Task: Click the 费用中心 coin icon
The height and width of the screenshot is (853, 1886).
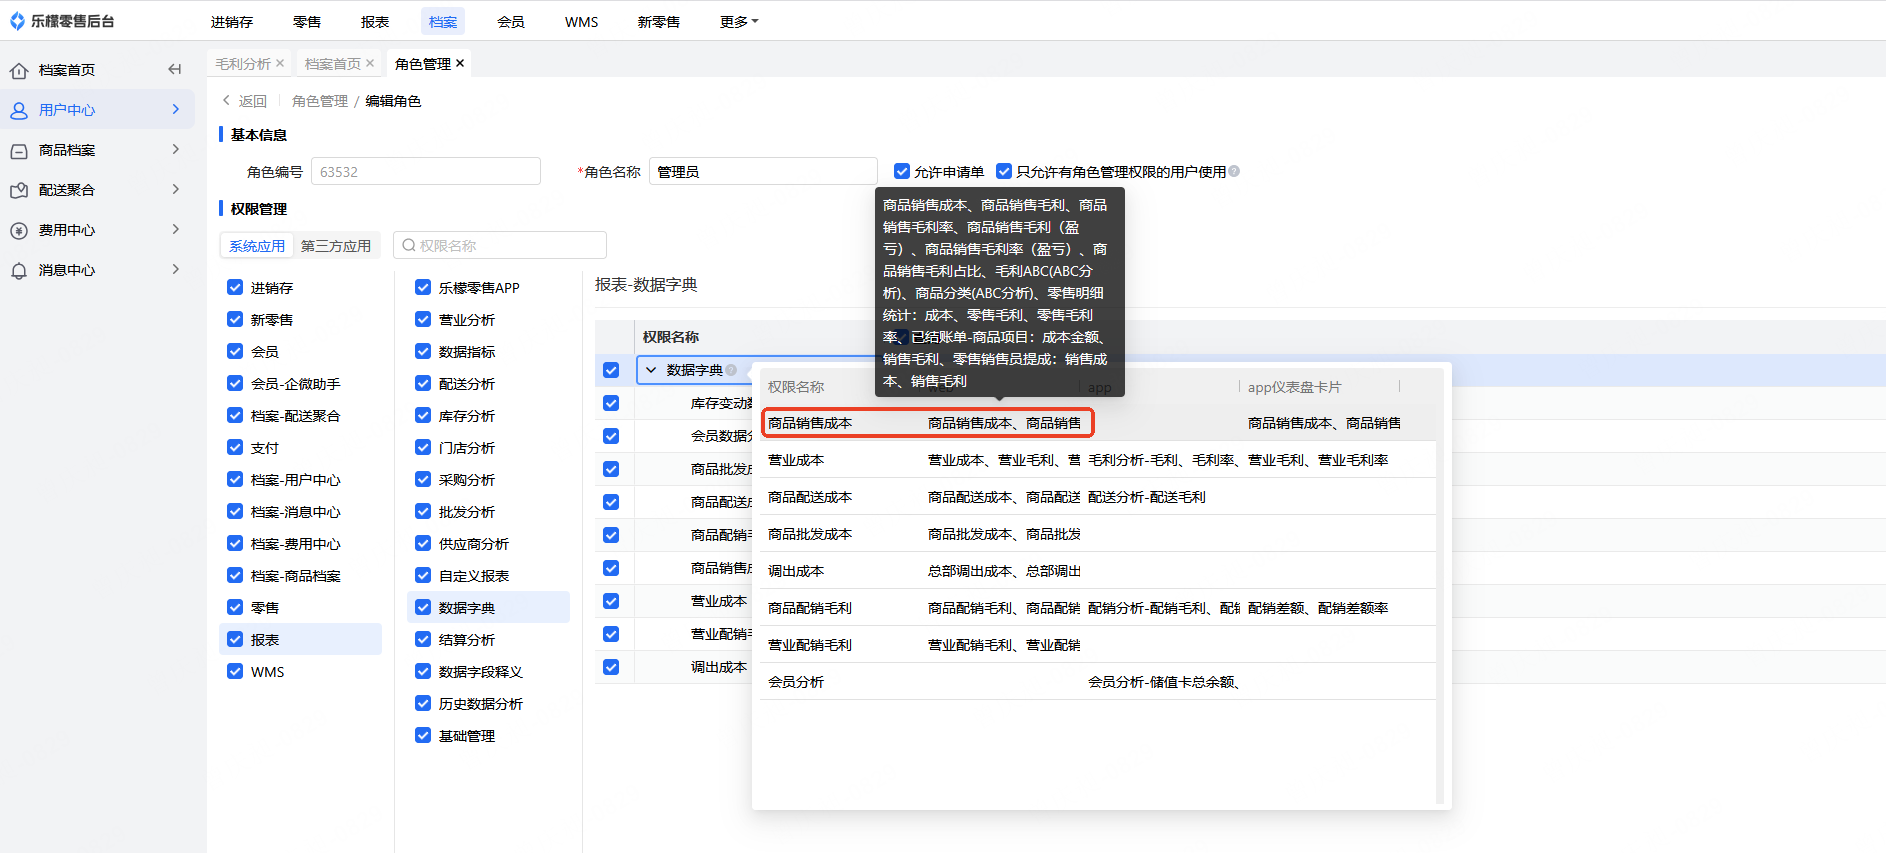Action: pos(19,231)
